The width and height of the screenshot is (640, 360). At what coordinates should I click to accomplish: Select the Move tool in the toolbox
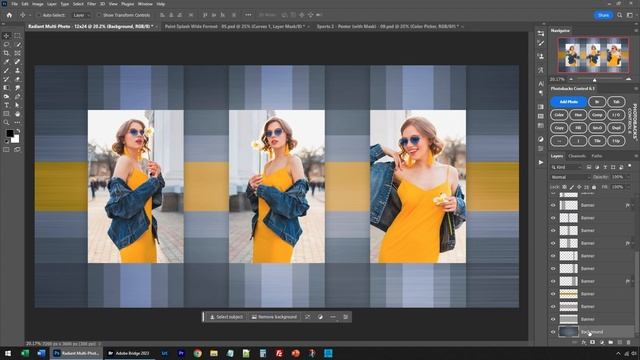tap(7, 36)
